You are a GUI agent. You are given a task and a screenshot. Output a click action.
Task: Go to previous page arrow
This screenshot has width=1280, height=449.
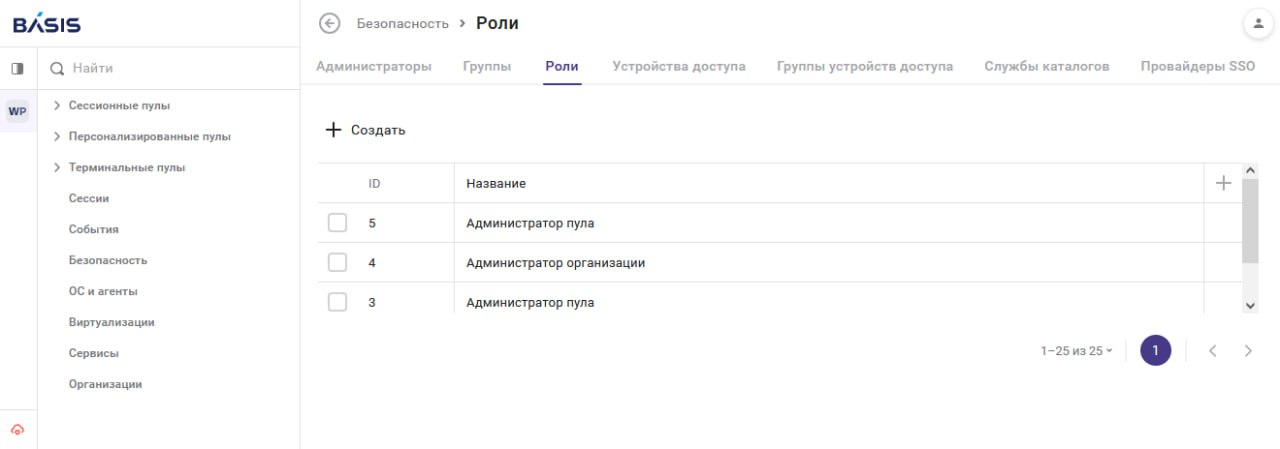pyautogui.click(x=1213, y=351)
